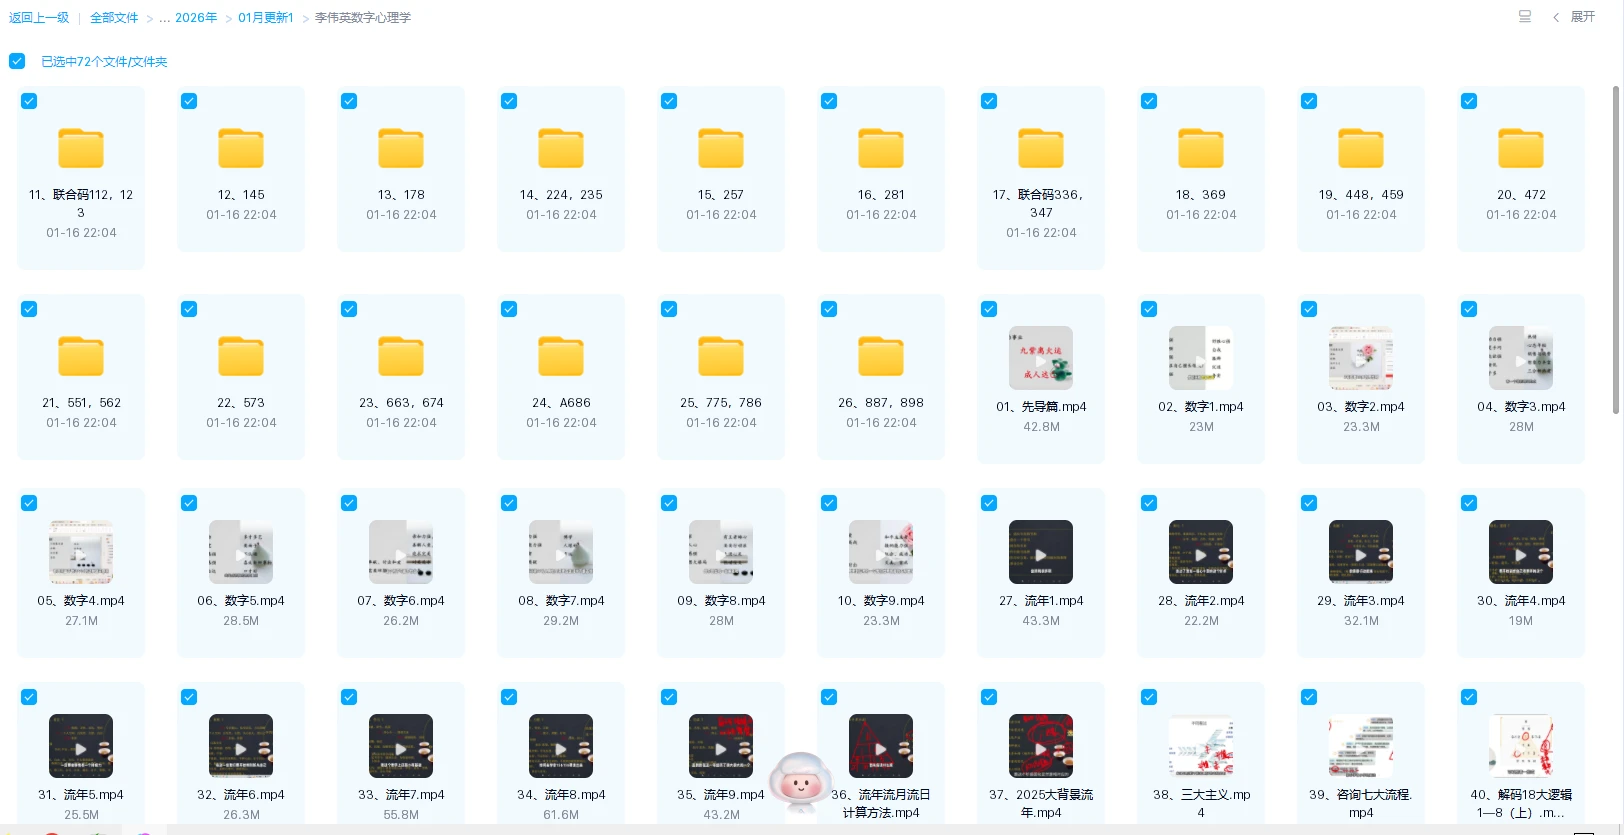Jump to the 2026年 breadcrumb folder
The image size is (1624, 835).
click(x=196, y=18)
